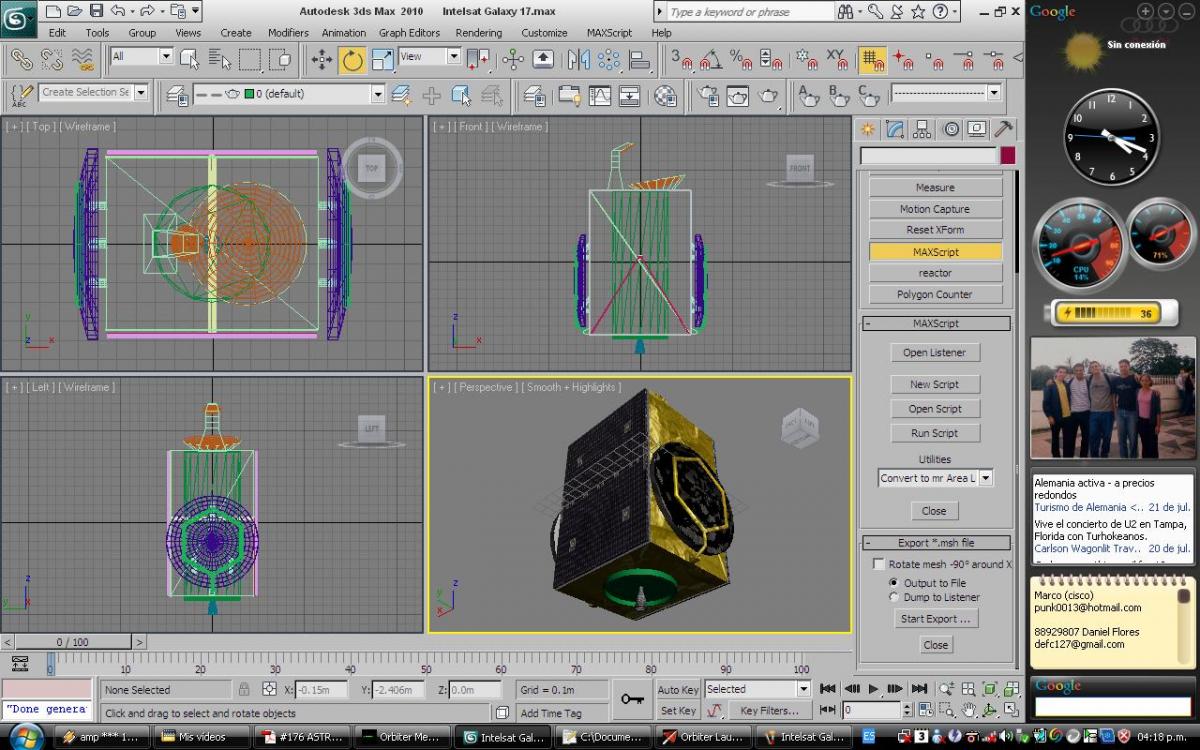1200x750 pixels.
Task: Click the Bind to Space Warp icon
Action: 85,60
